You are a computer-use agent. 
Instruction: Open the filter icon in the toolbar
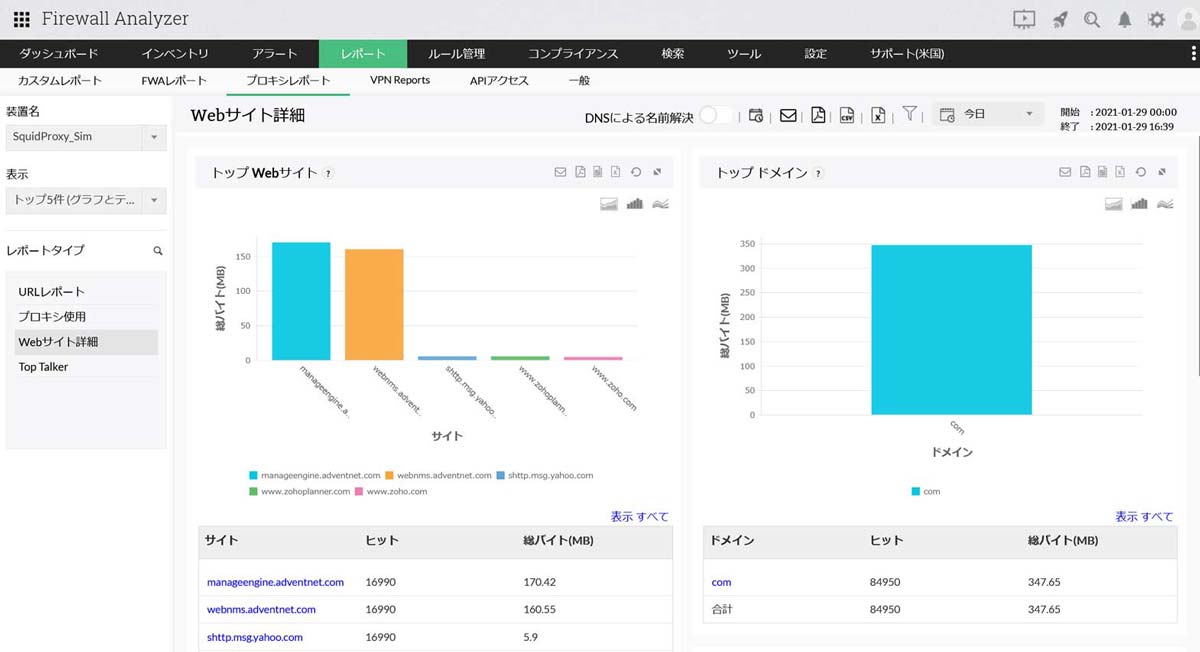point(908,115)
